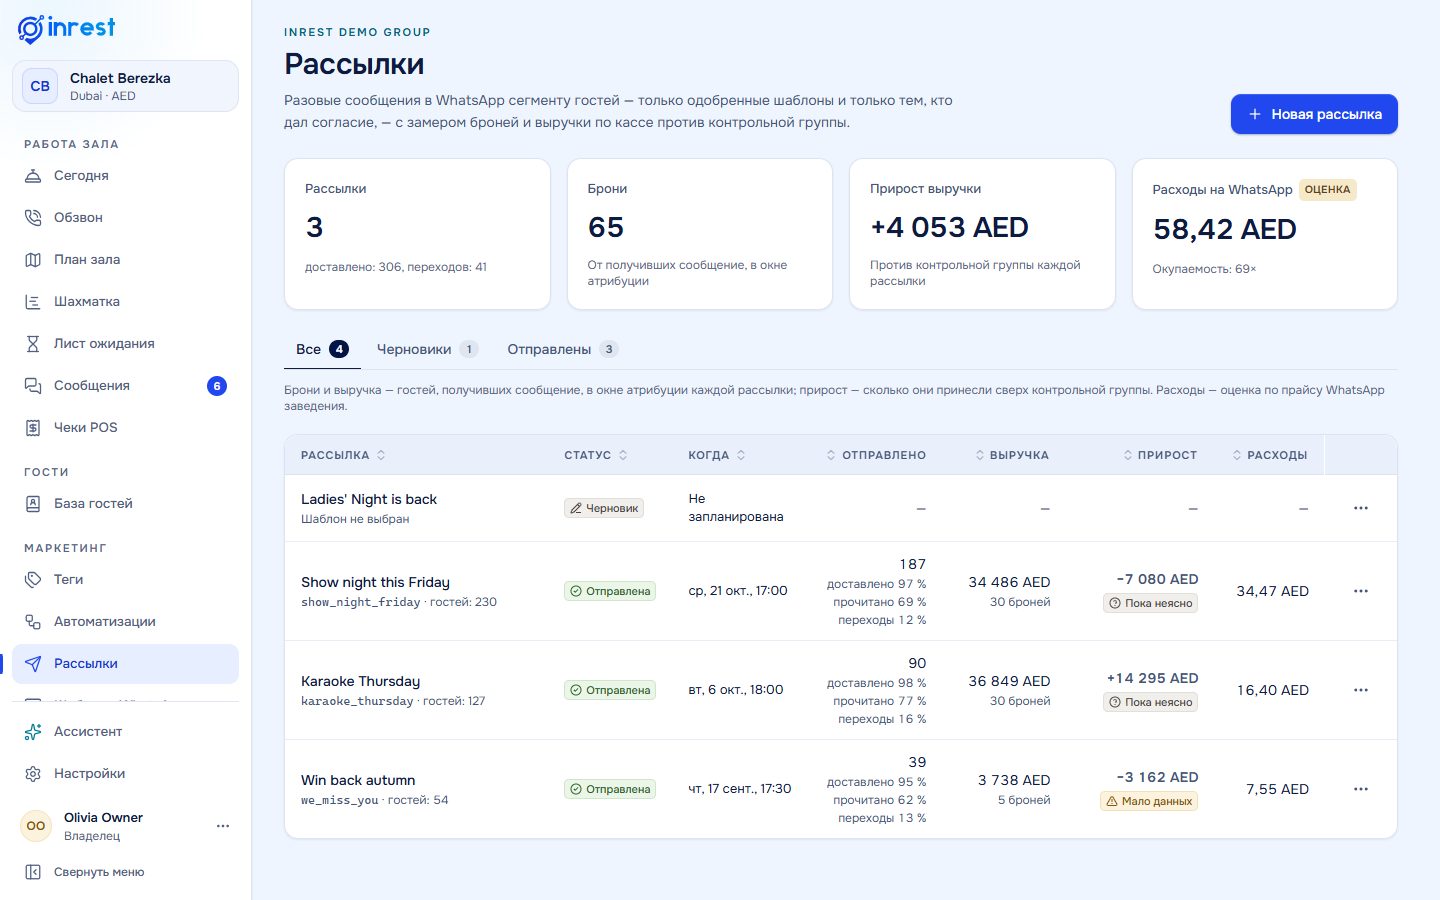Image resolution: width=1440 pixels, height=900 pixels.
Task: Switch to the Черновики tab
Action: tap(427, 349)
